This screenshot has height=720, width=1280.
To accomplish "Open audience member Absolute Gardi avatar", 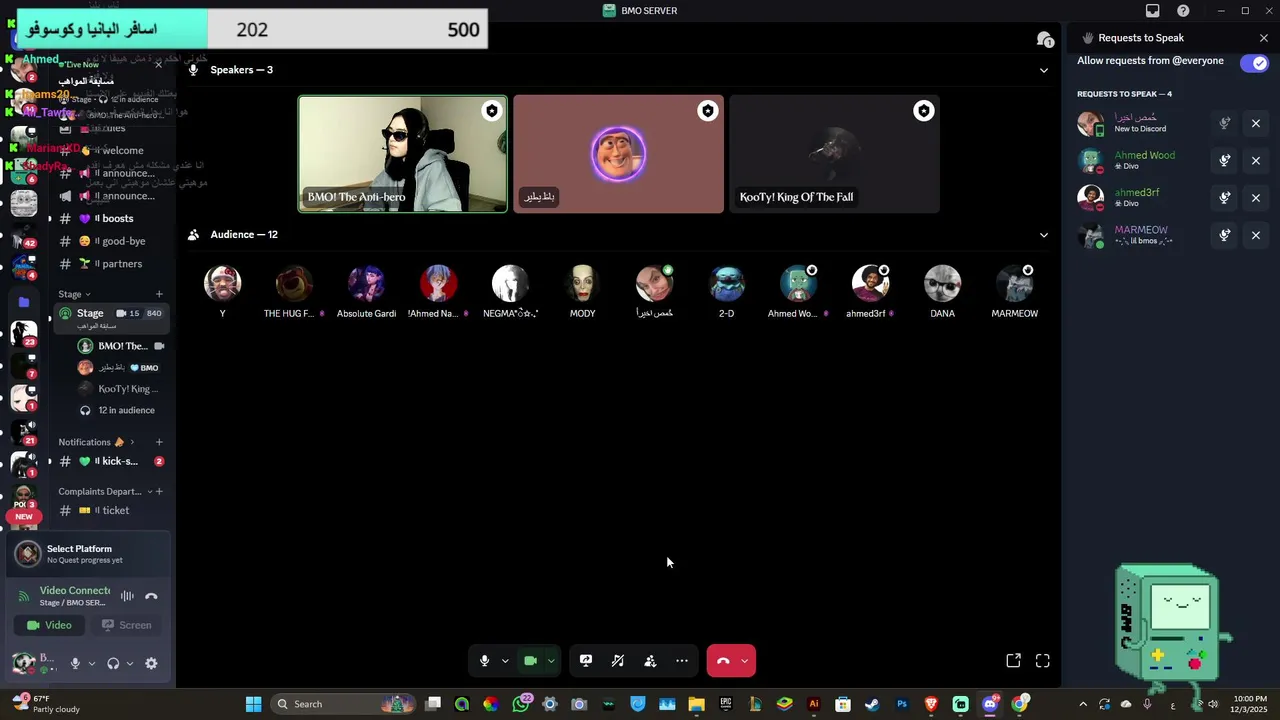I will coord(366,284).
